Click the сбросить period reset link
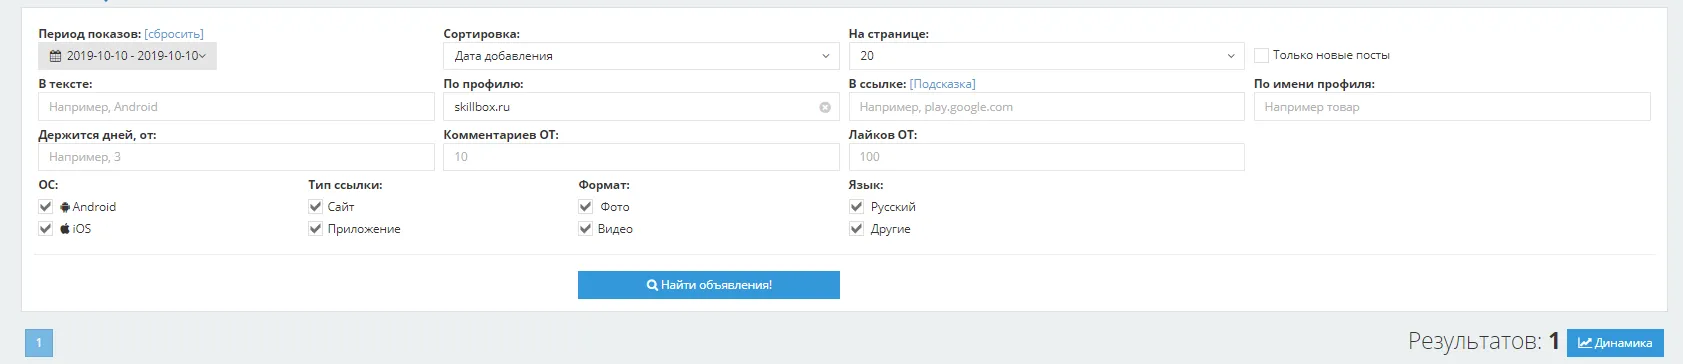This screenshot has height=364, width=1683. 174,34
